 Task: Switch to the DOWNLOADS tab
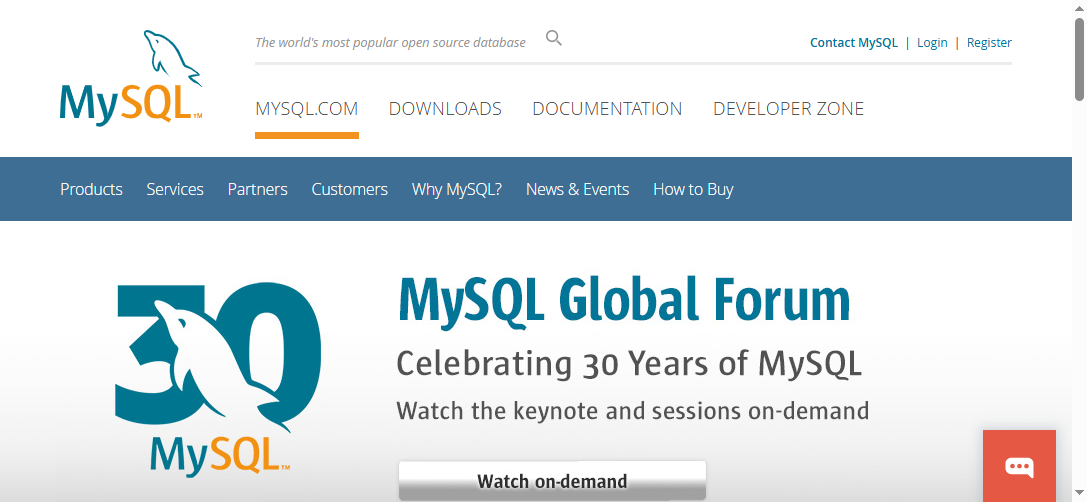point(445,109)
